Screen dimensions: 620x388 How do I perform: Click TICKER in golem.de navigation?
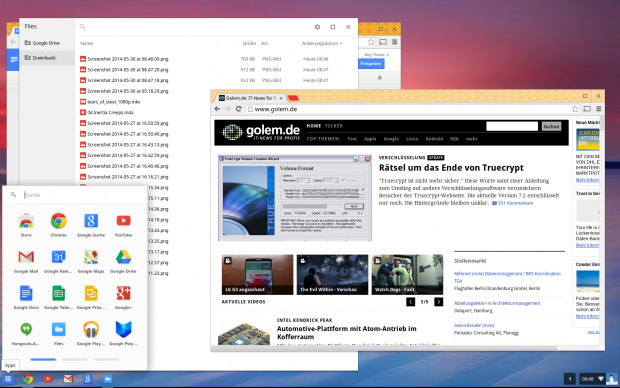[334, 126]
